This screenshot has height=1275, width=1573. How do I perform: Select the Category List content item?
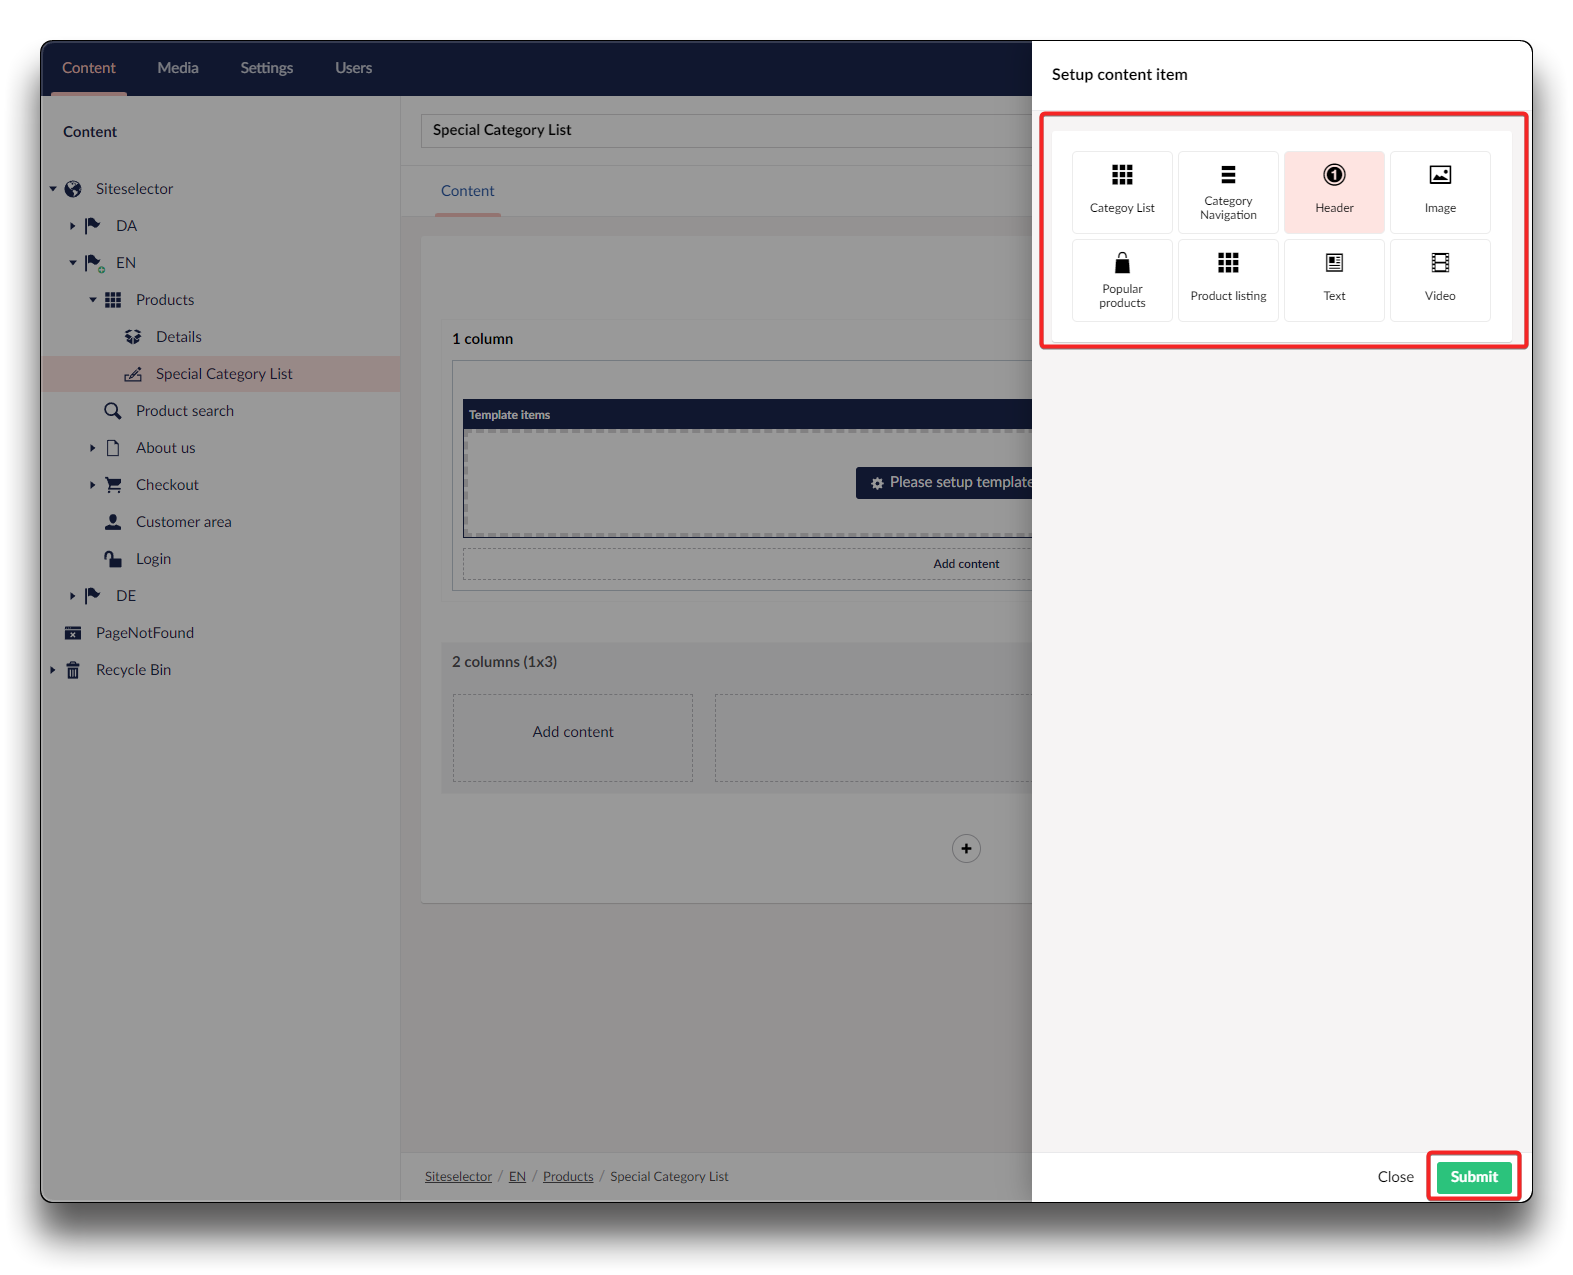(1122, 192)
